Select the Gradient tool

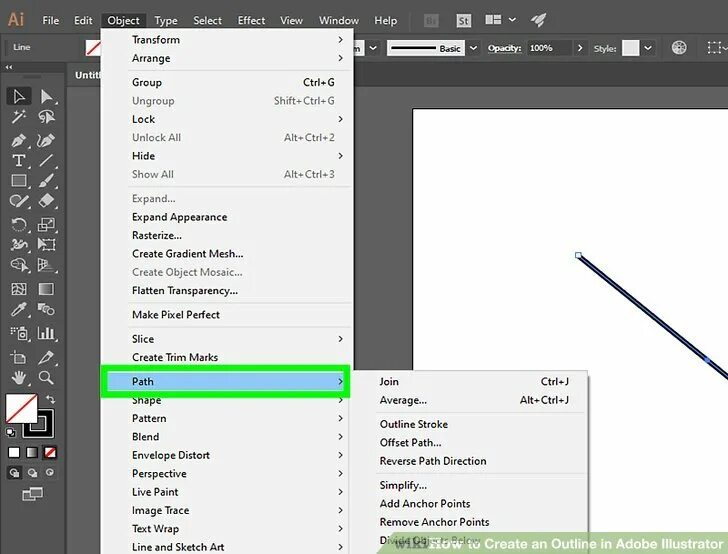pos(46,289)
